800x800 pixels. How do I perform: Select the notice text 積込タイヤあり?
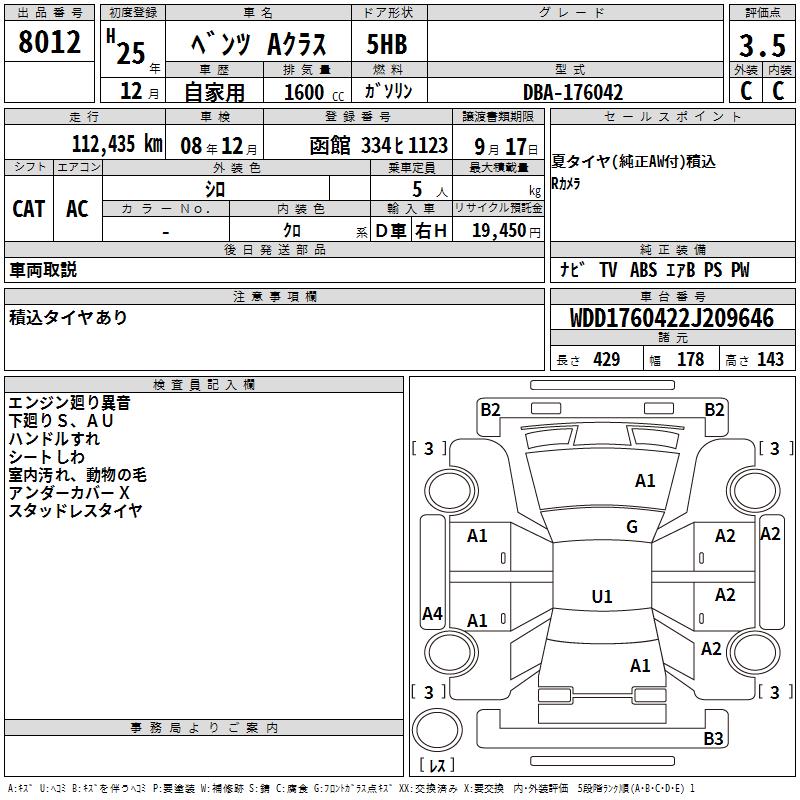coord(68,317)
